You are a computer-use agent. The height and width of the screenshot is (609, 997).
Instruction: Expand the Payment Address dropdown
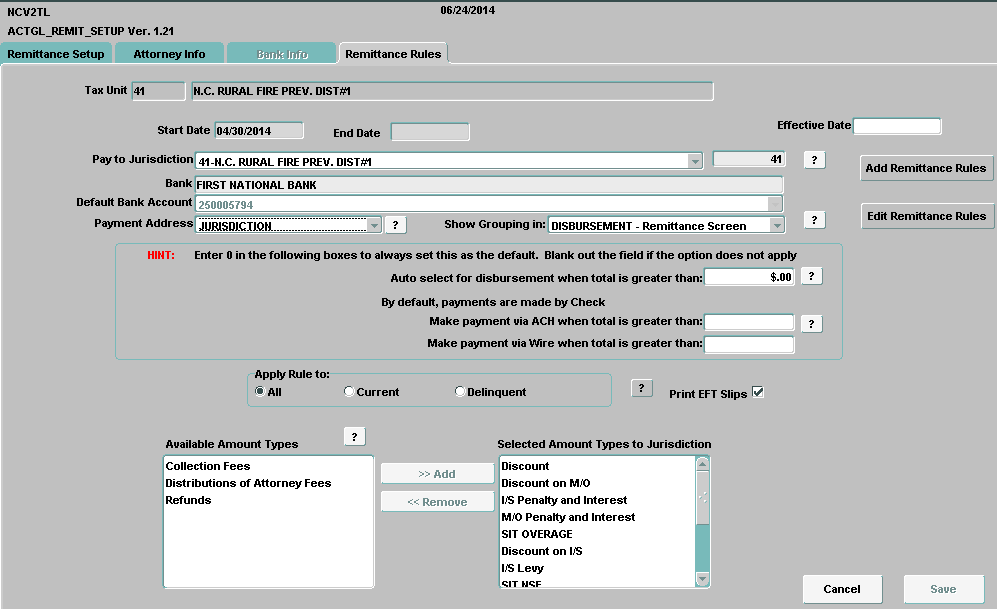point(374,225)
